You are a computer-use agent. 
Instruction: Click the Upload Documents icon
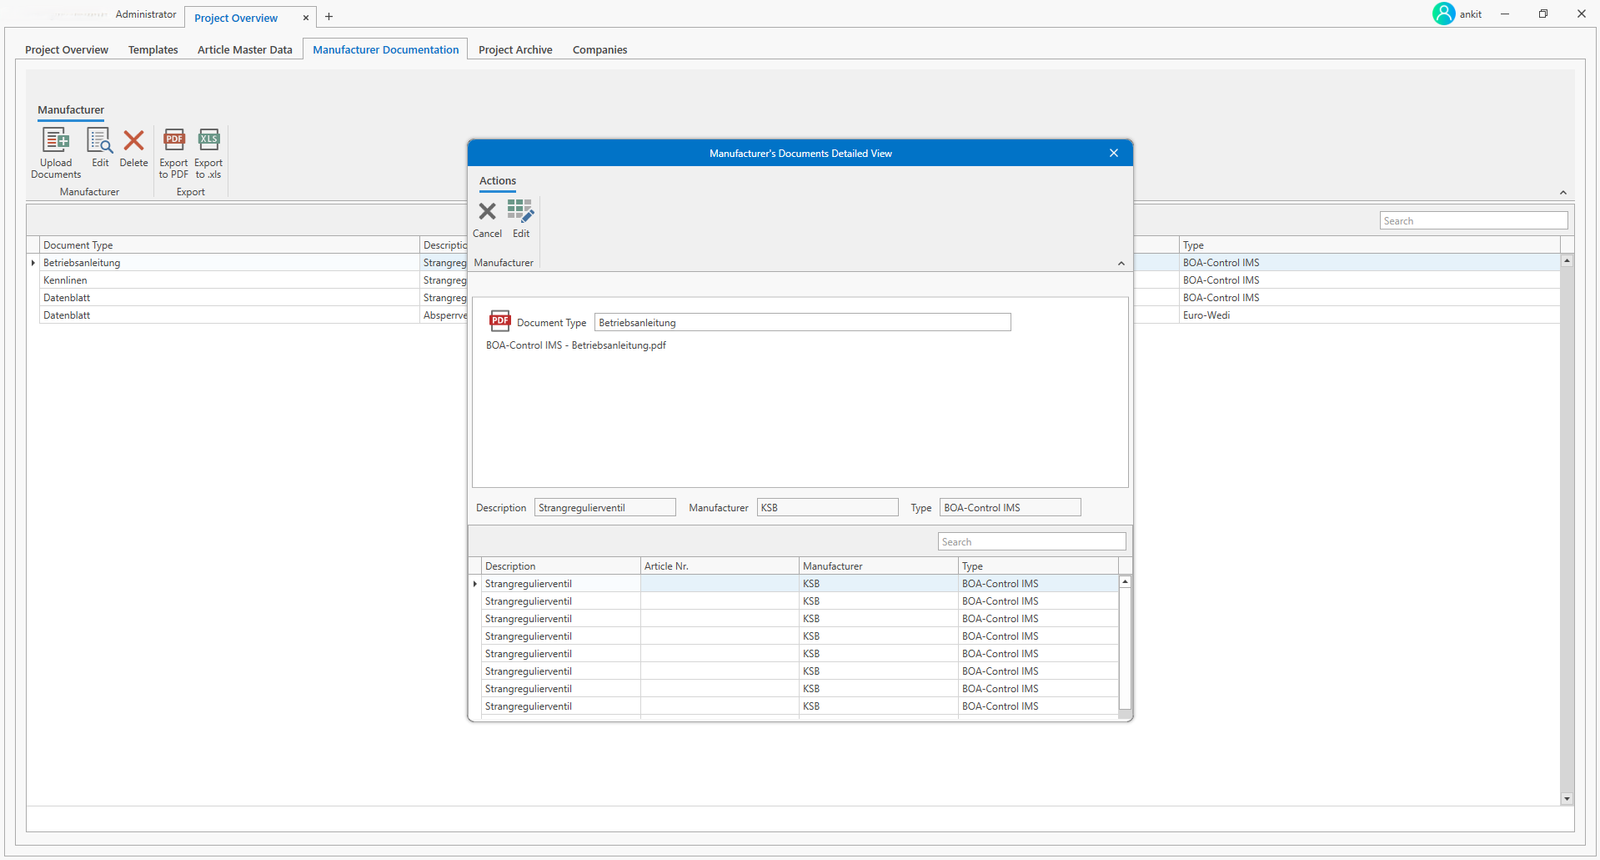[x=56, y=141]
